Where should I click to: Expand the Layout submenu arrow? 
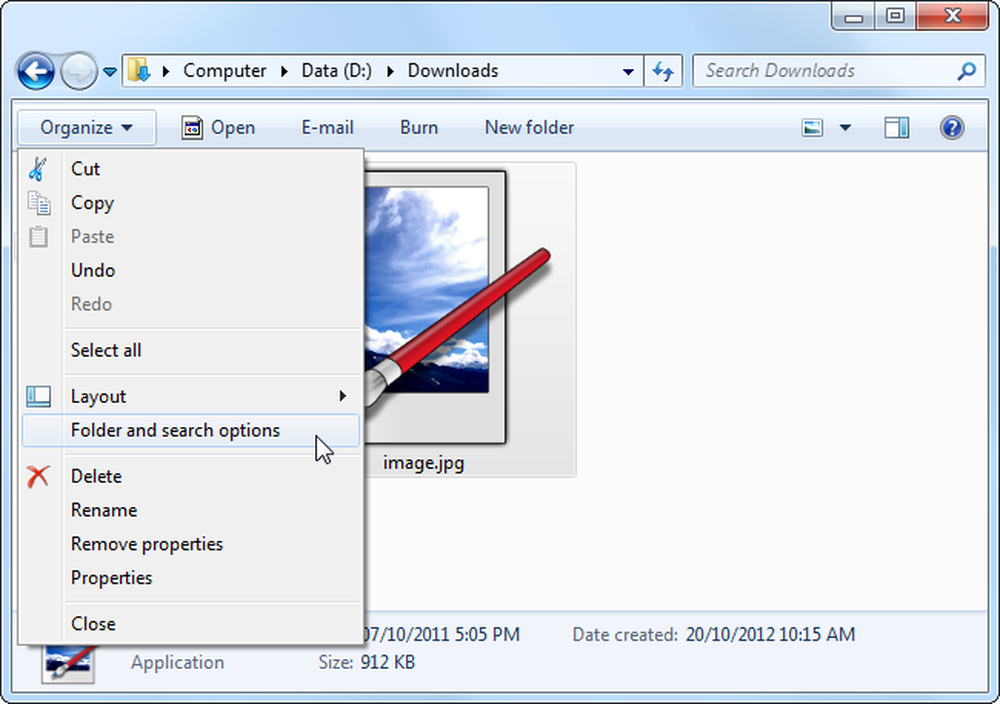click(342, 396)
